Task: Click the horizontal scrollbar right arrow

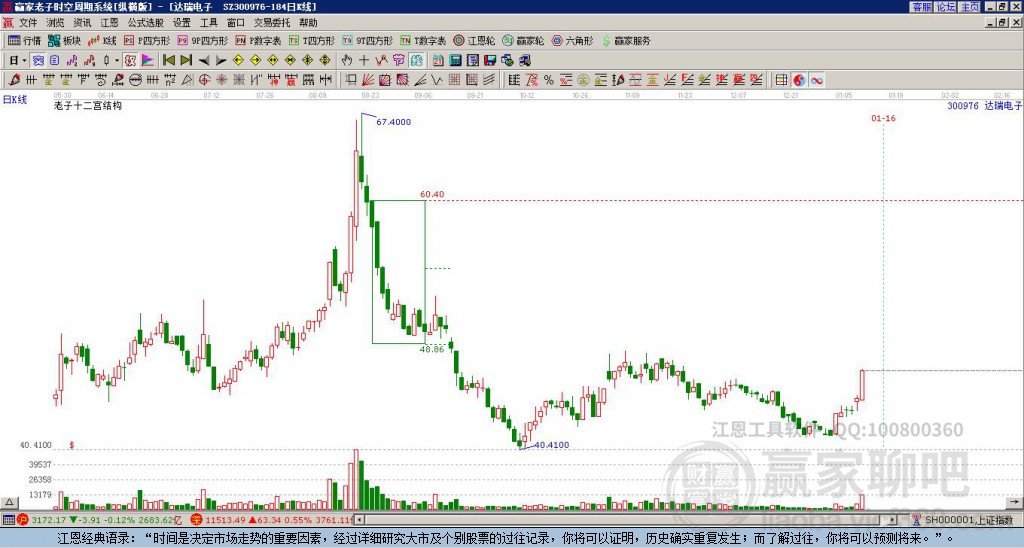Action: [893, 520]
